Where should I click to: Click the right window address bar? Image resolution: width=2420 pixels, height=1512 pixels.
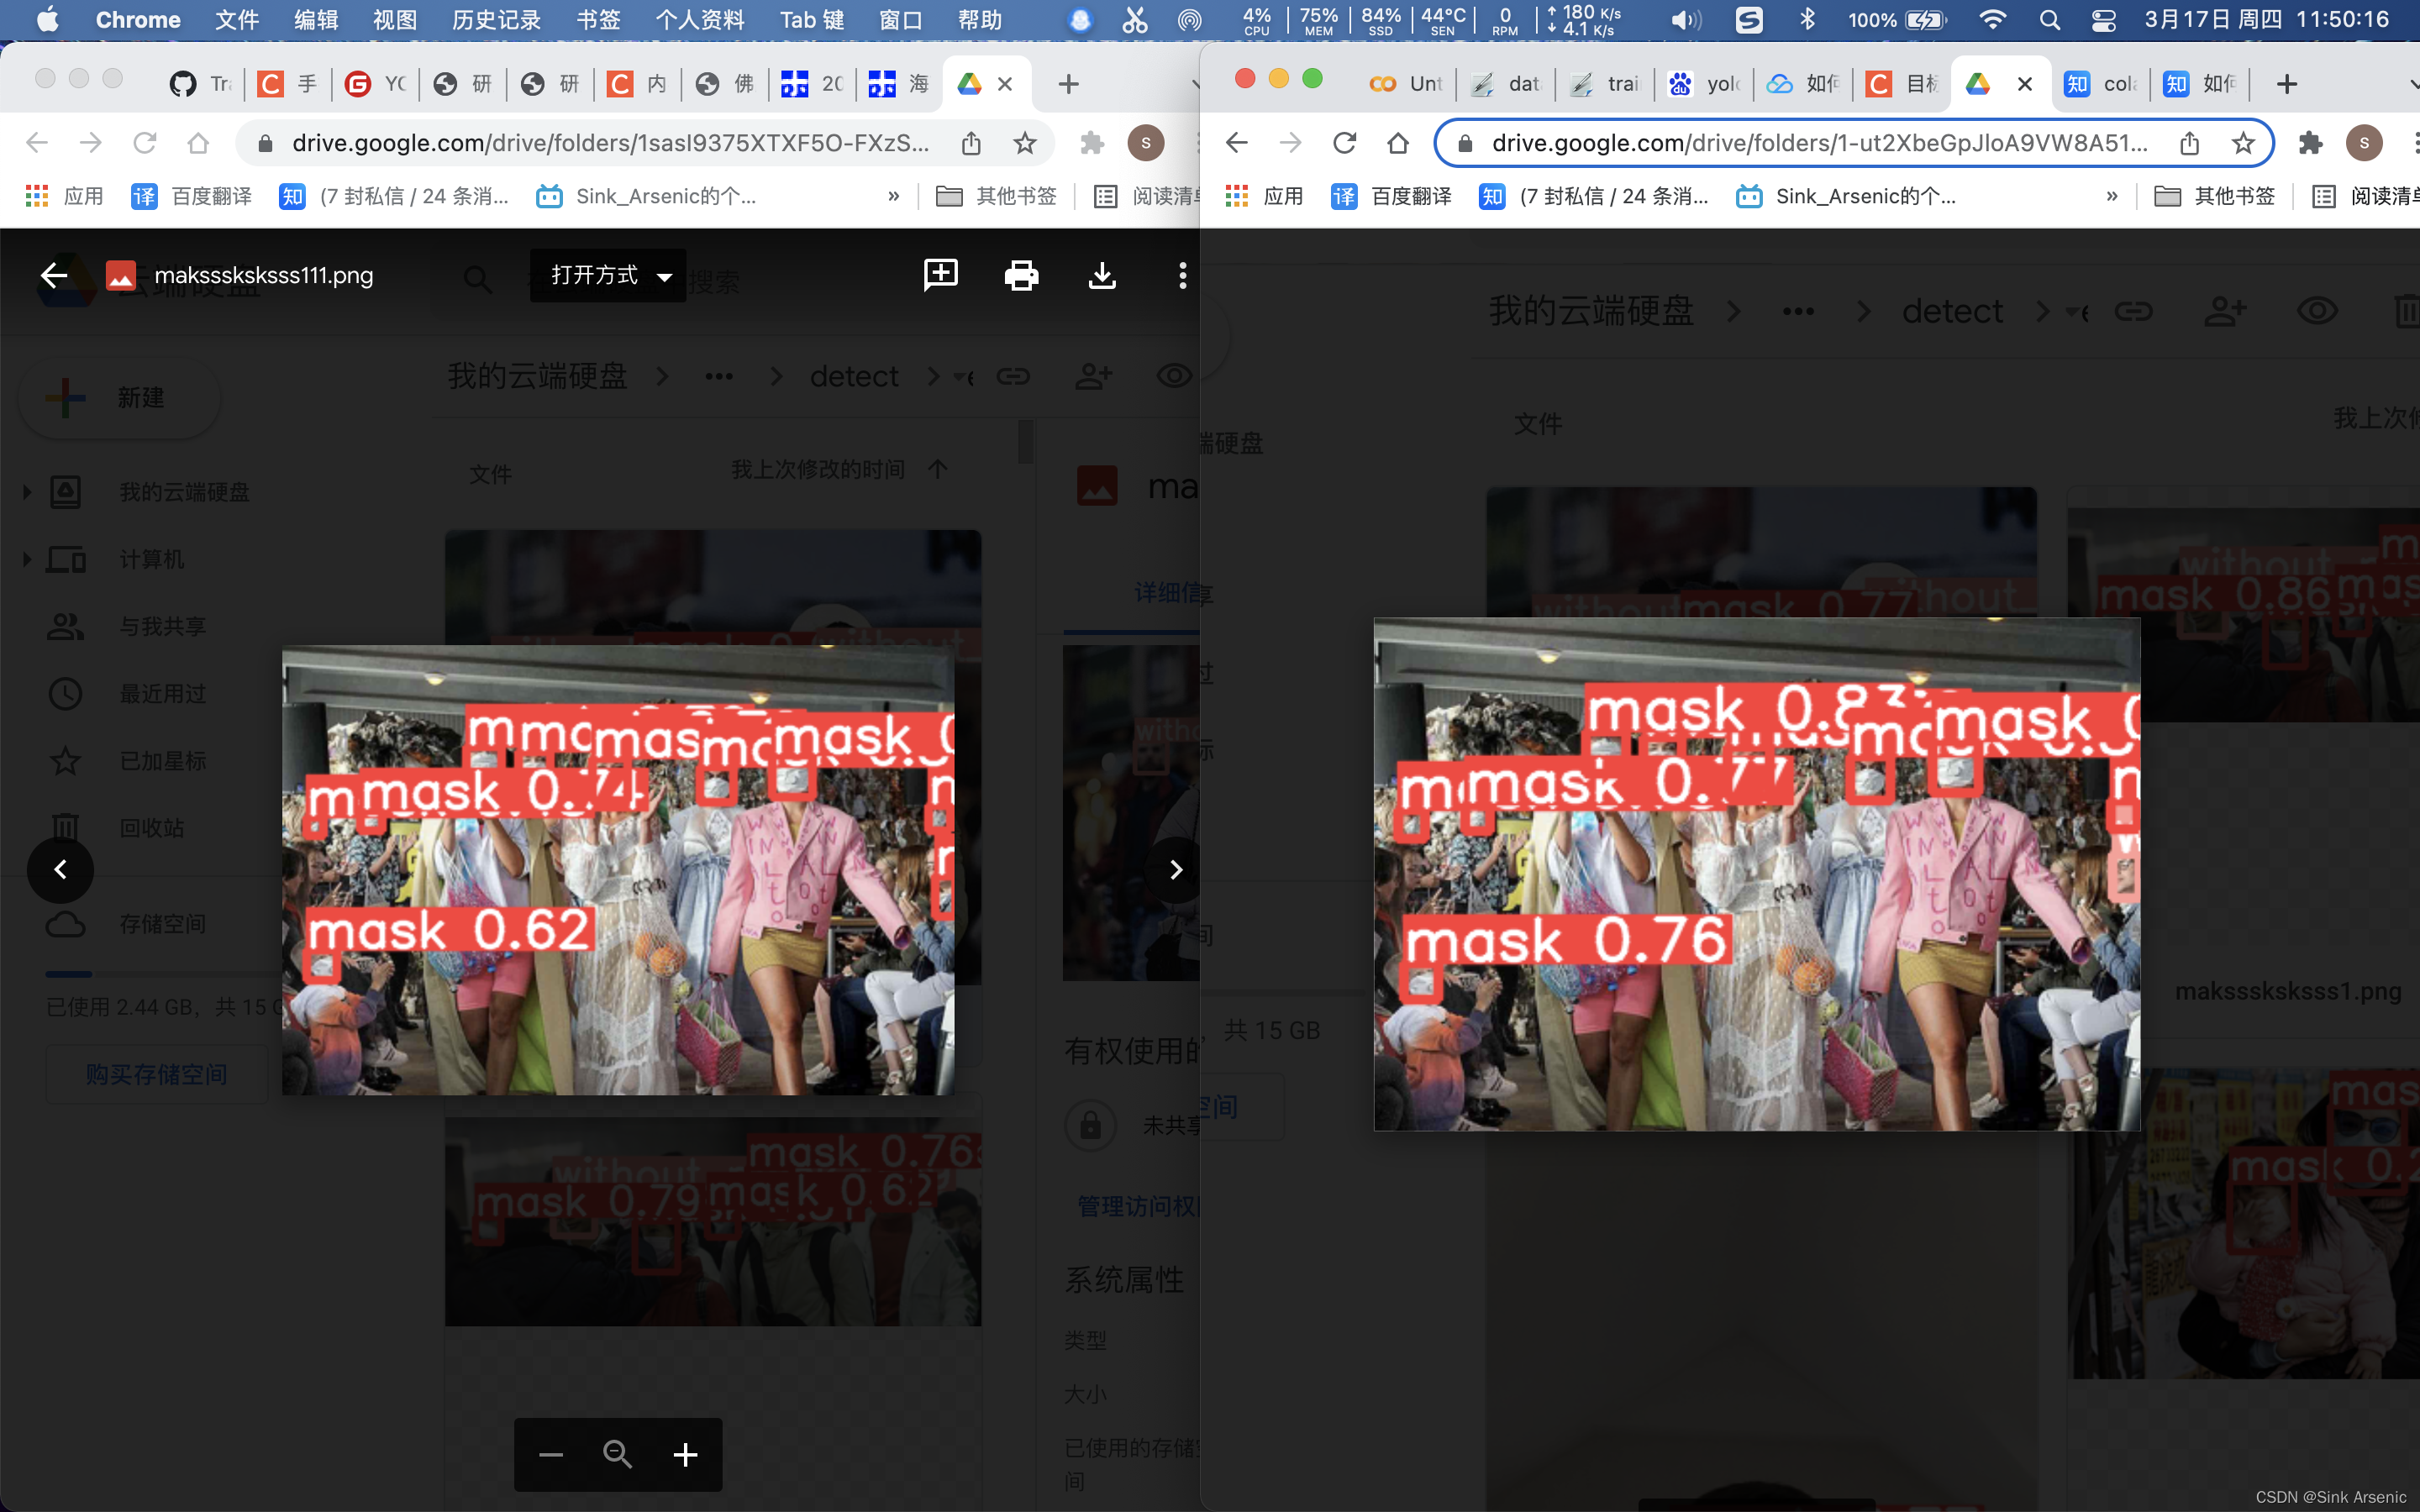coord(1820,143)
